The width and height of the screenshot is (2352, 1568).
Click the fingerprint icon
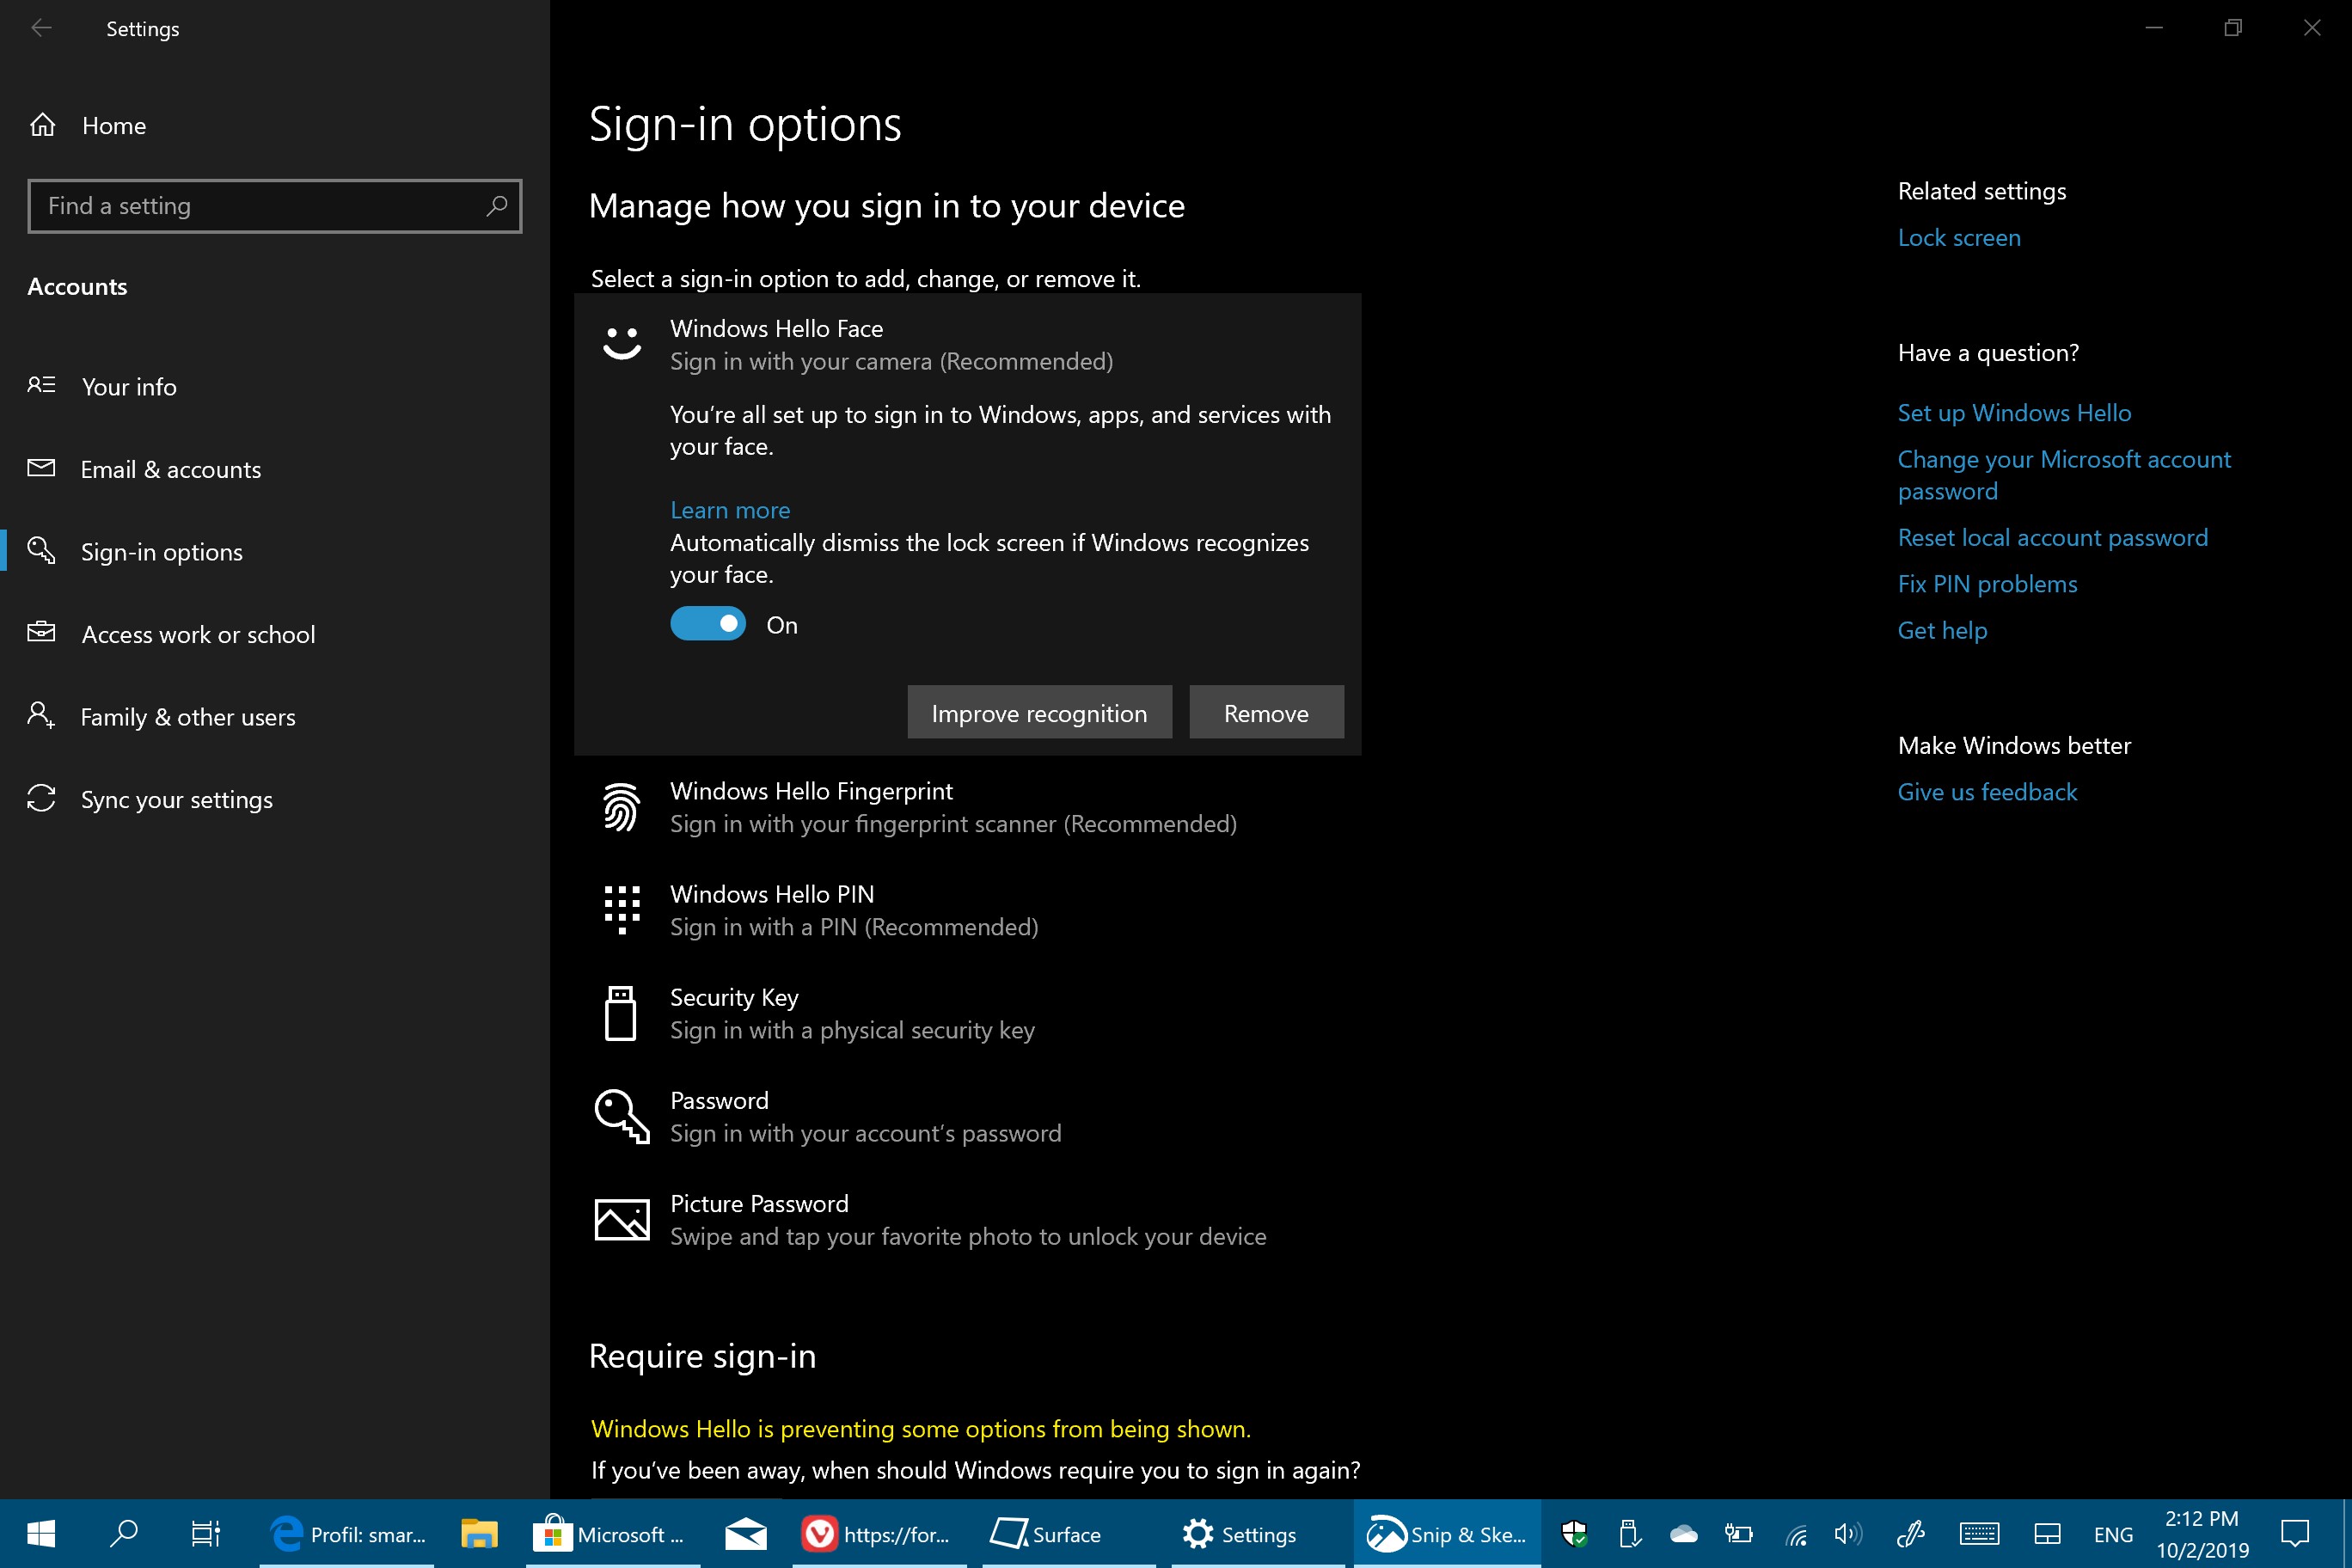pyautogui.click(x=621, y=807)
